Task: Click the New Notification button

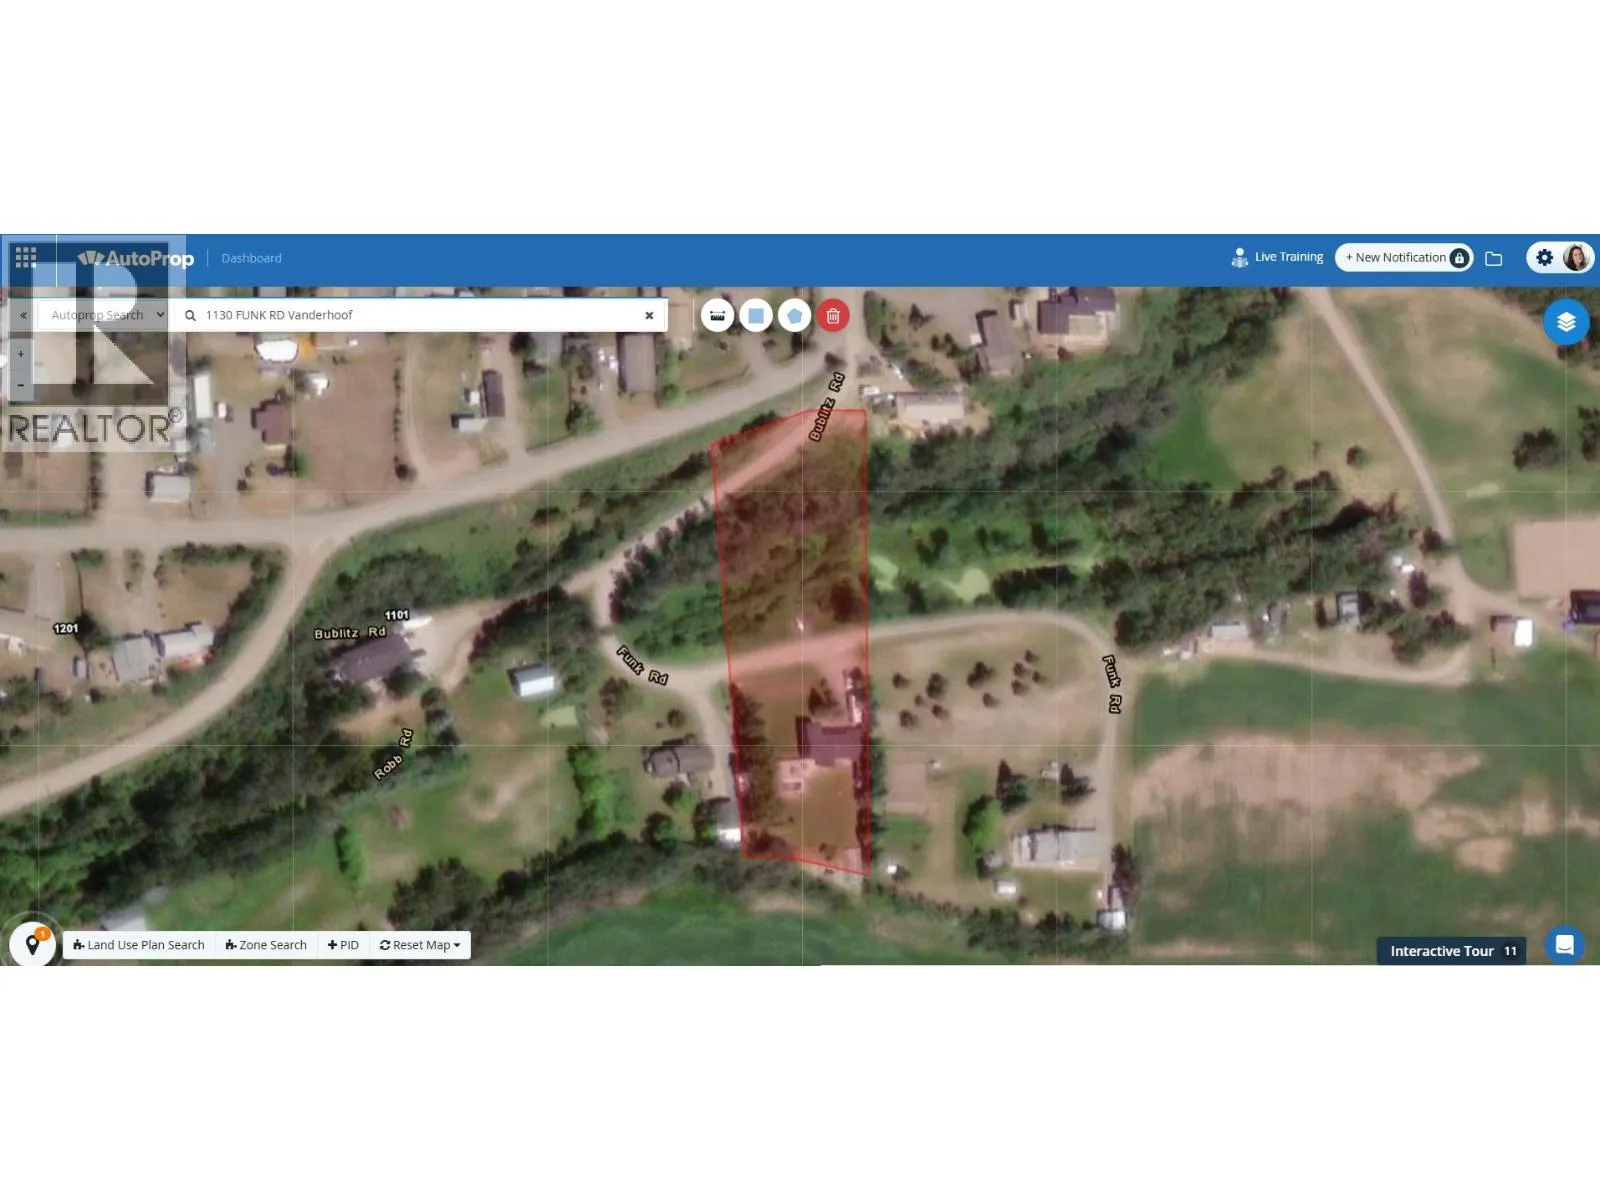Action: tap(1403, 258)
